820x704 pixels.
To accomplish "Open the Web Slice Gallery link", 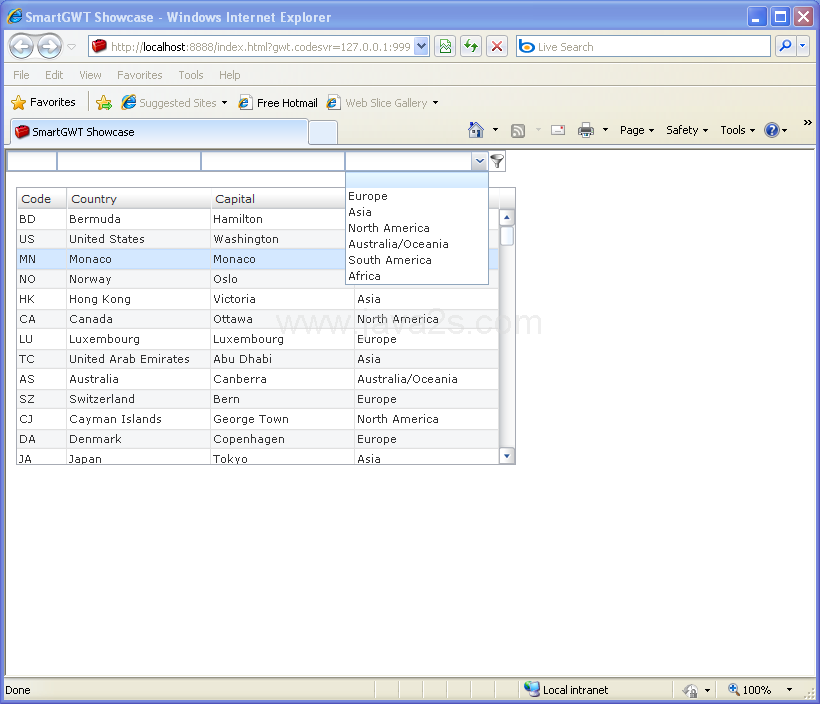I will click(382, 103).
